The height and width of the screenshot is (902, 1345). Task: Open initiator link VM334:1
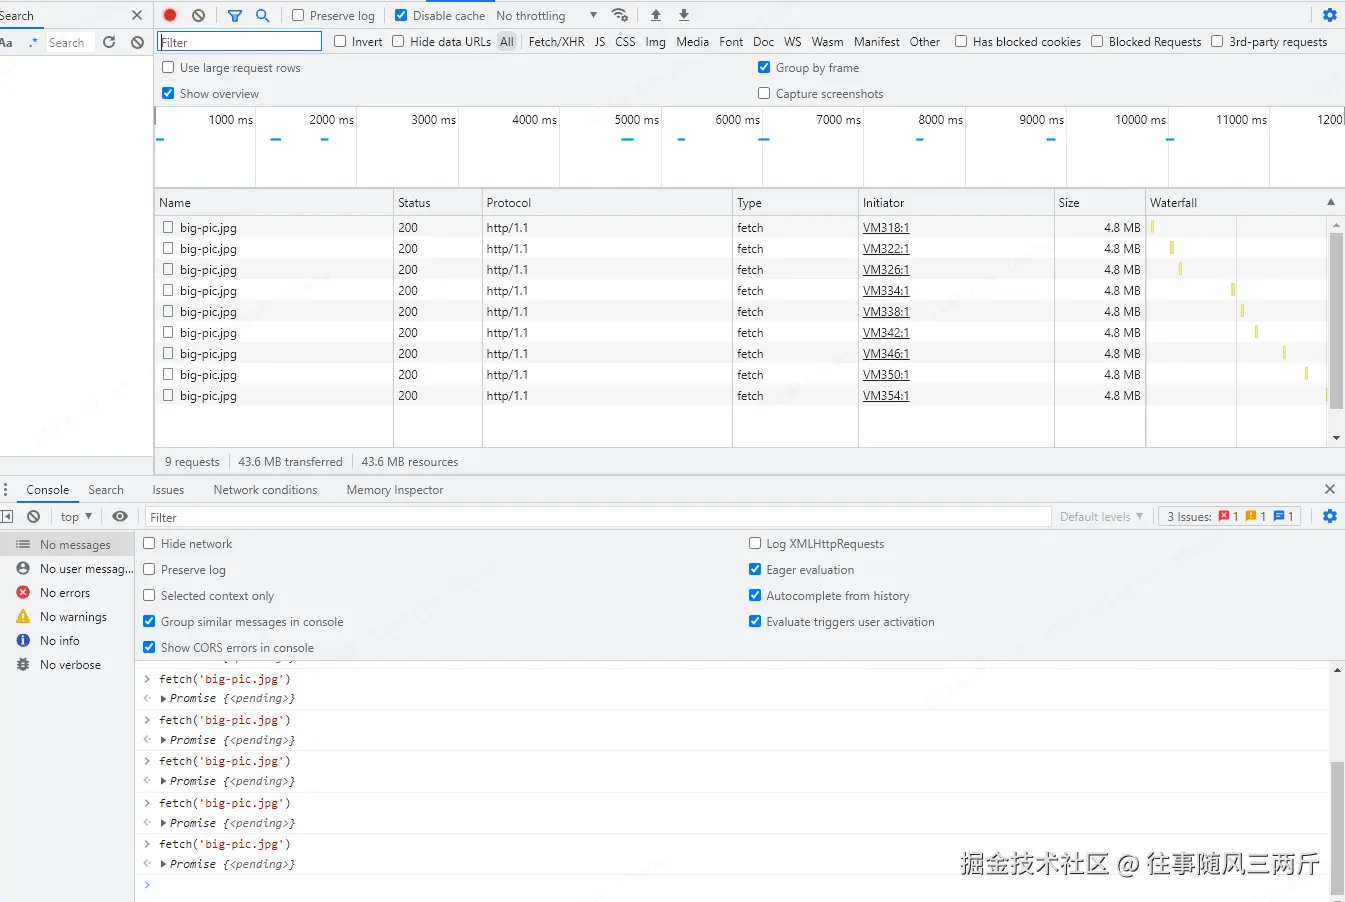tap(886, 290)
